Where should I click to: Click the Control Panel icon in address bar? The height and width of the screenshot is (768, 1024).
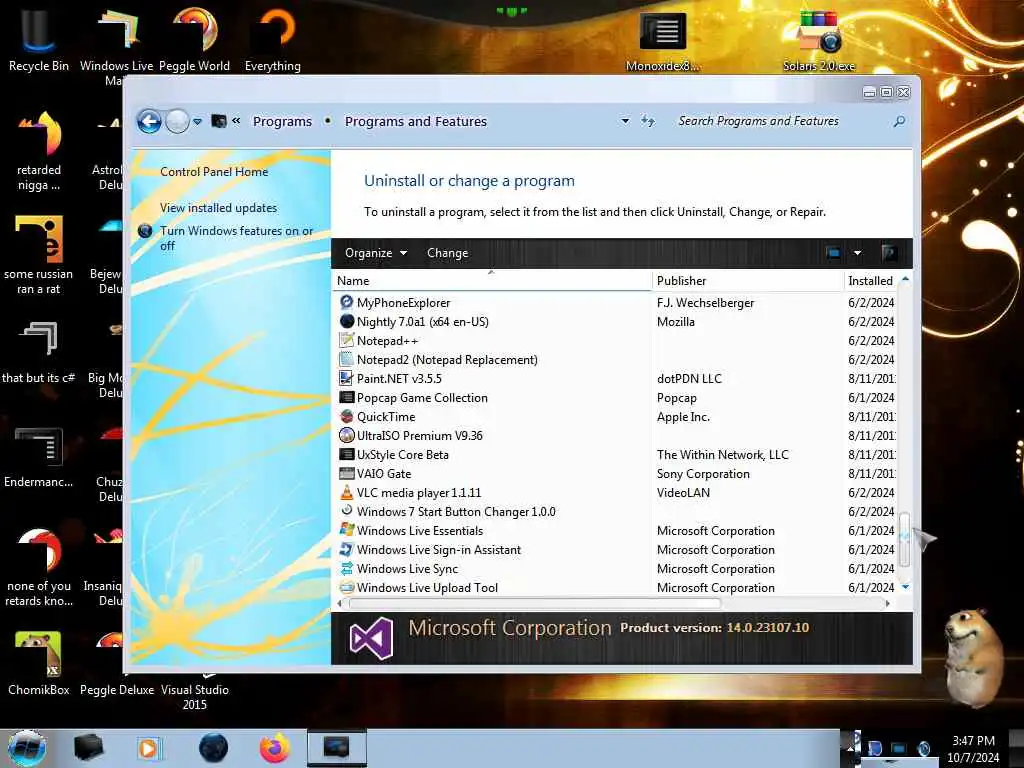coord(219,121)
